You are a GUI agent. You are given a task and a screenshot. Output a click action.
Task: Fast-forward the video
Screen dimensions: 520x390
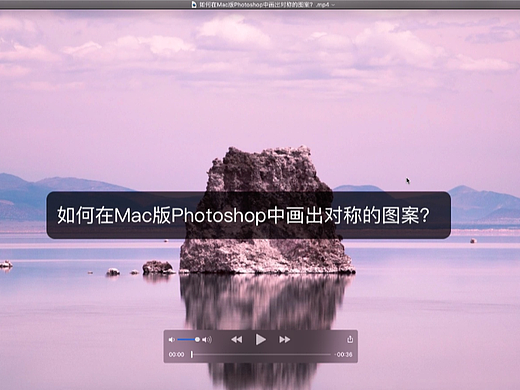coord(284,340)
